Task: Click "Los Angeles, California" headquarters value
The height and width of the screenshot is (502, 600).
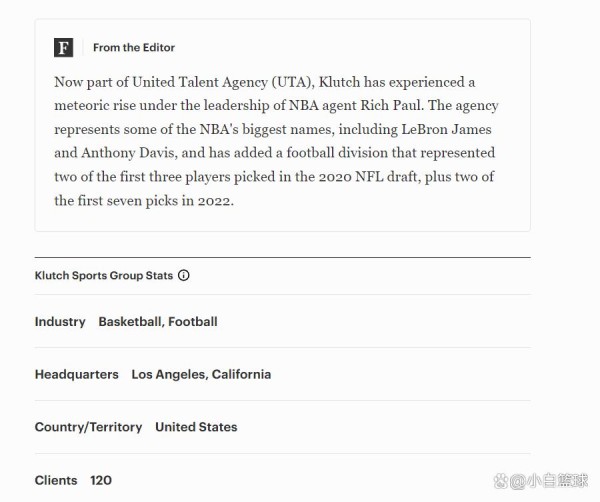Action: click(x=201, y=374)
